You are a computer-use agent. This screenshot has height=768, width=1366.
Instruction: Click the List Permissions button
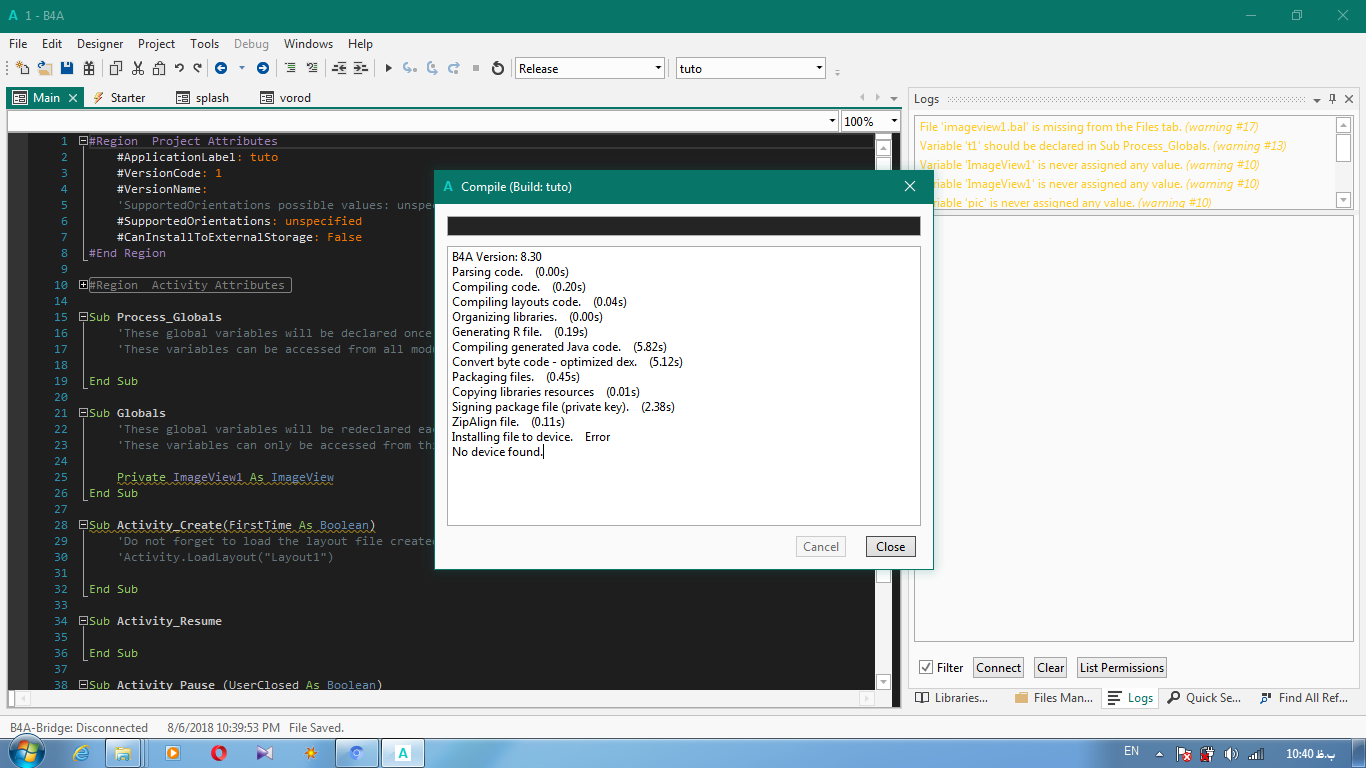point(1121,668)
